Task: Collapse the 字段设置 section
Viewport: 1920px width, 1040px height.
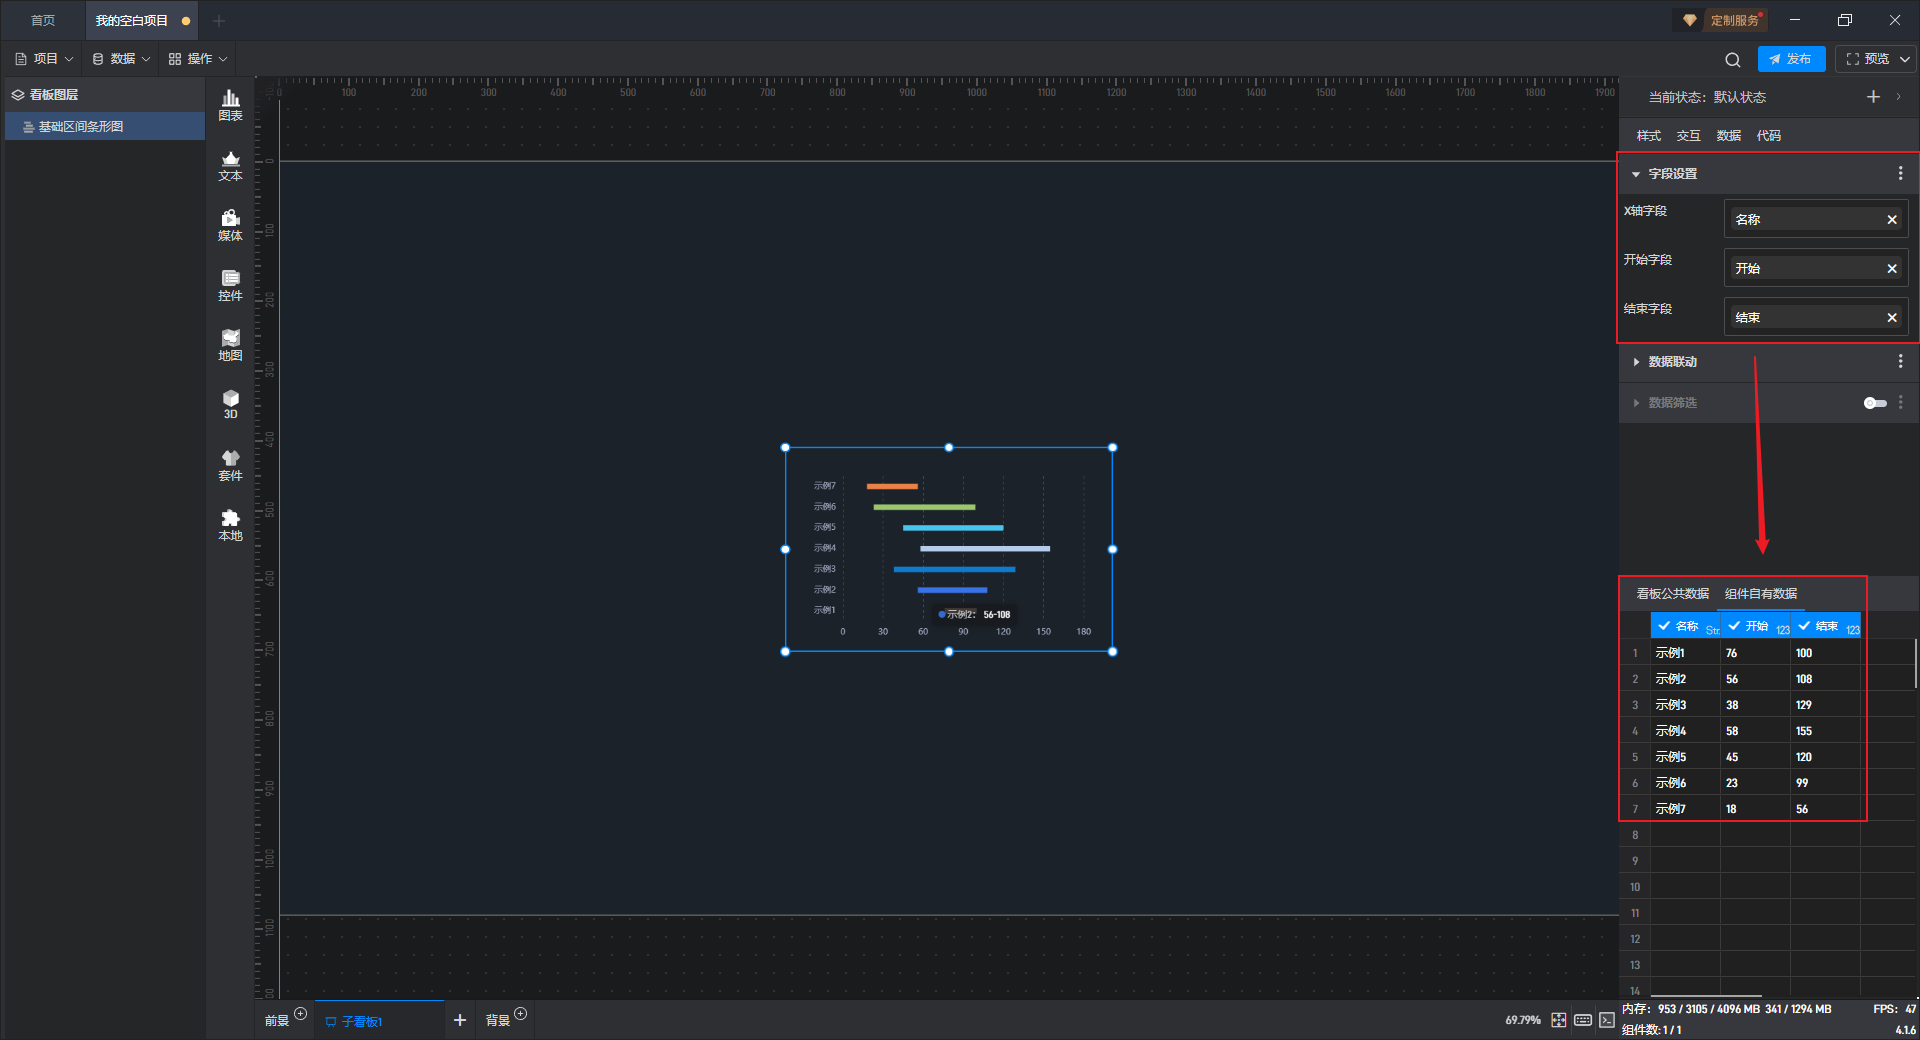Action: pyautogui.click(x=1636, y=174)
